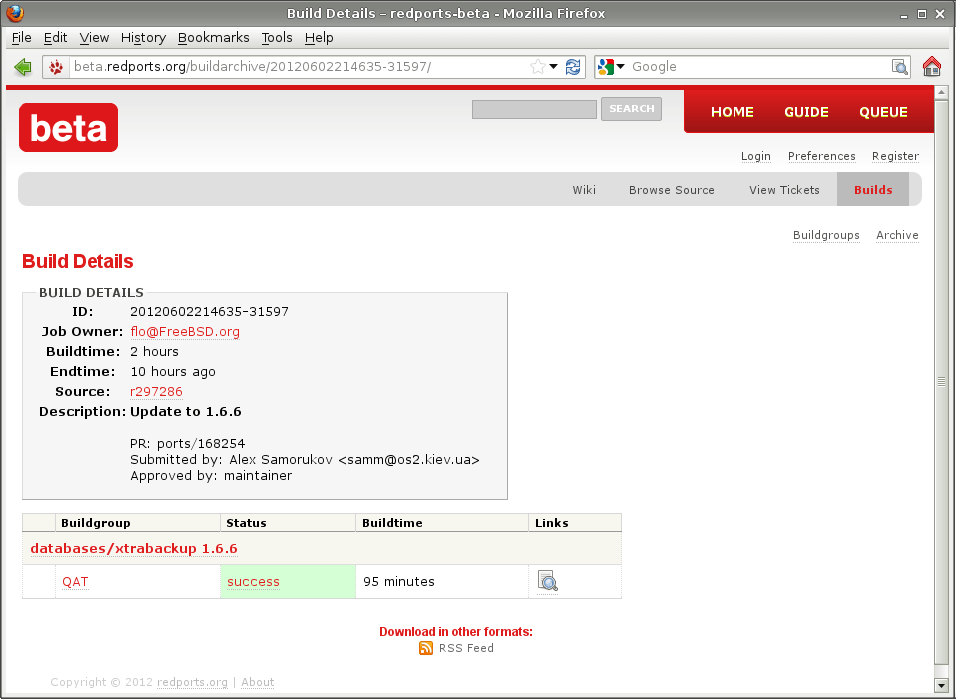Viewport: 956px width, 699px height.
Task: Open the databases/xtrabackup 1.6.6 link
Action: (x=134, y=549)
